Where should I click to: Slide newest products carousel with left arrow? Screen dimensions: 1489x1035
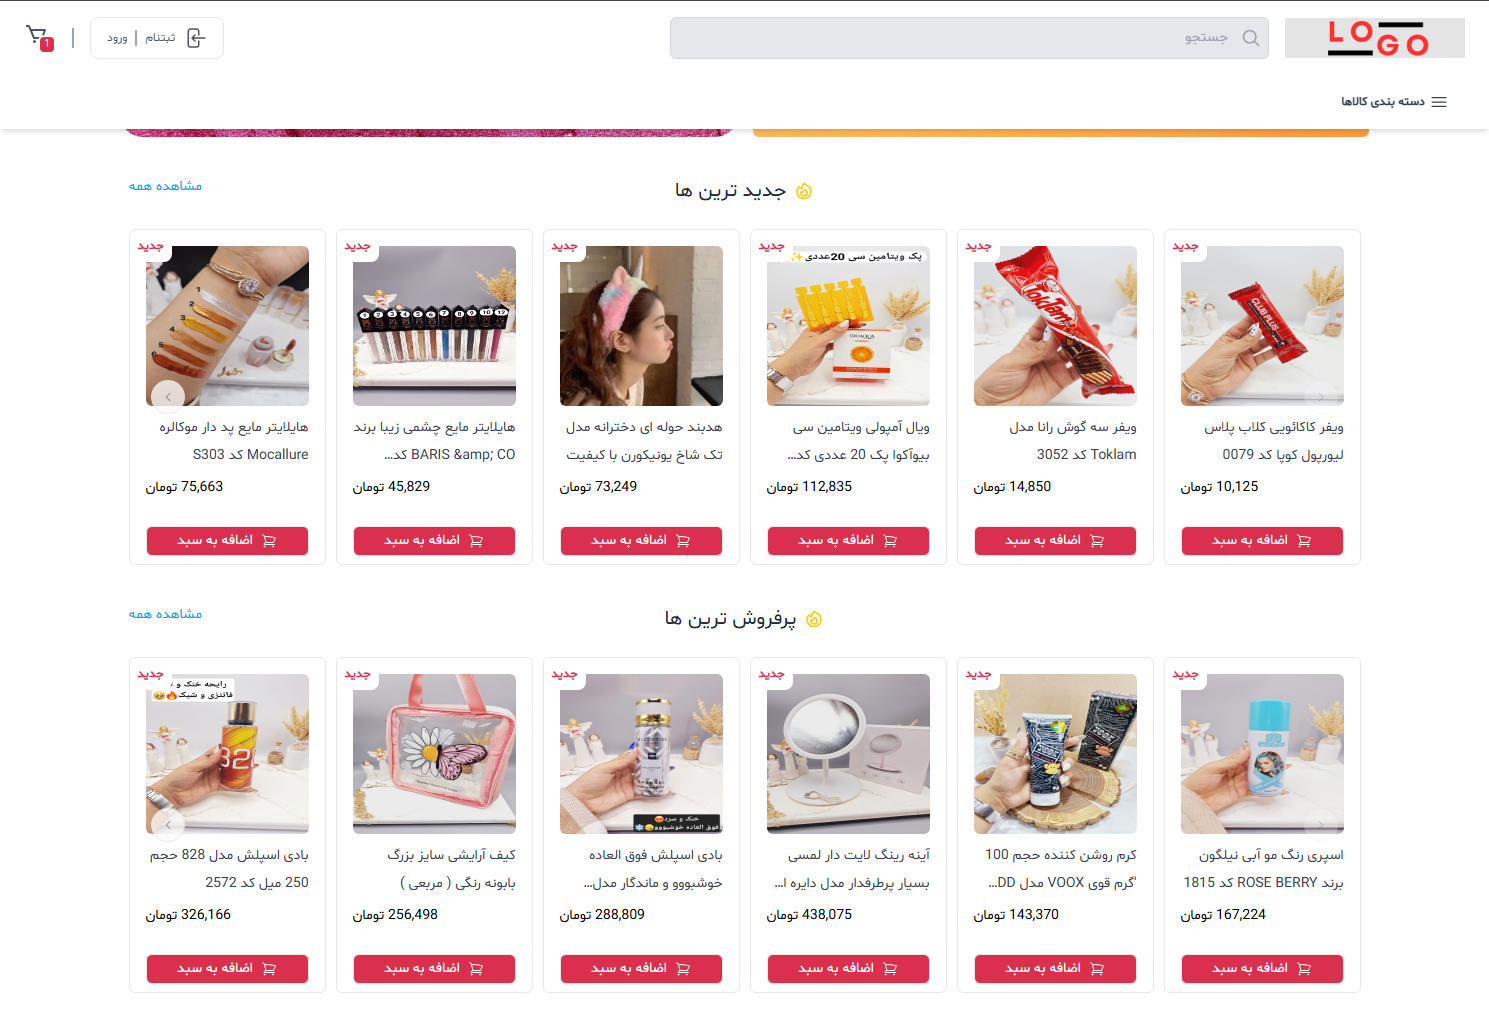pyautogui.click(x=168, y=397)
